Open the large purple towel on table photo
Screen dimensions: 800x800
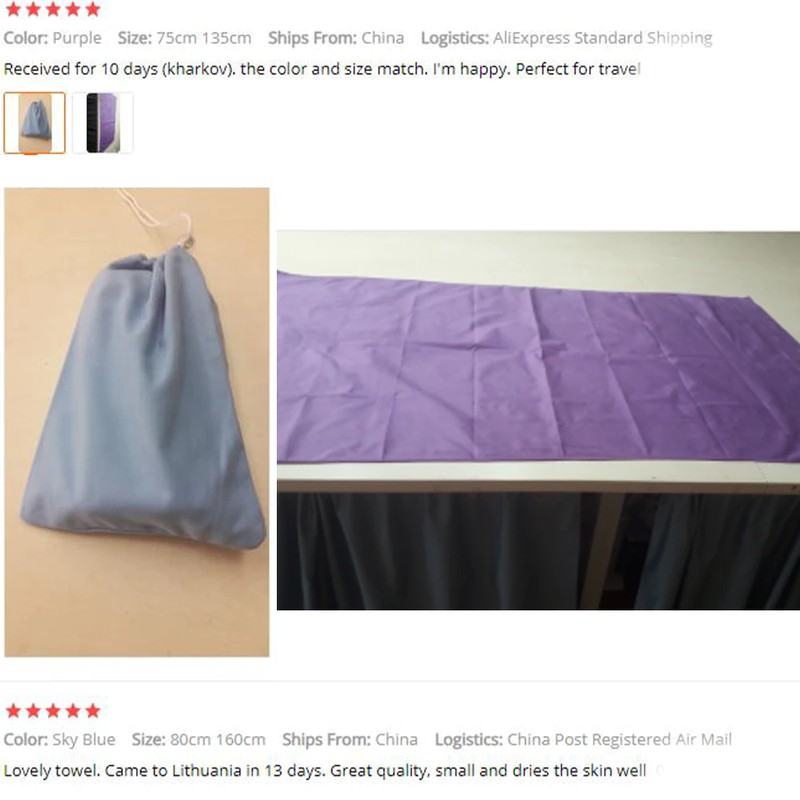click(538, 420)
